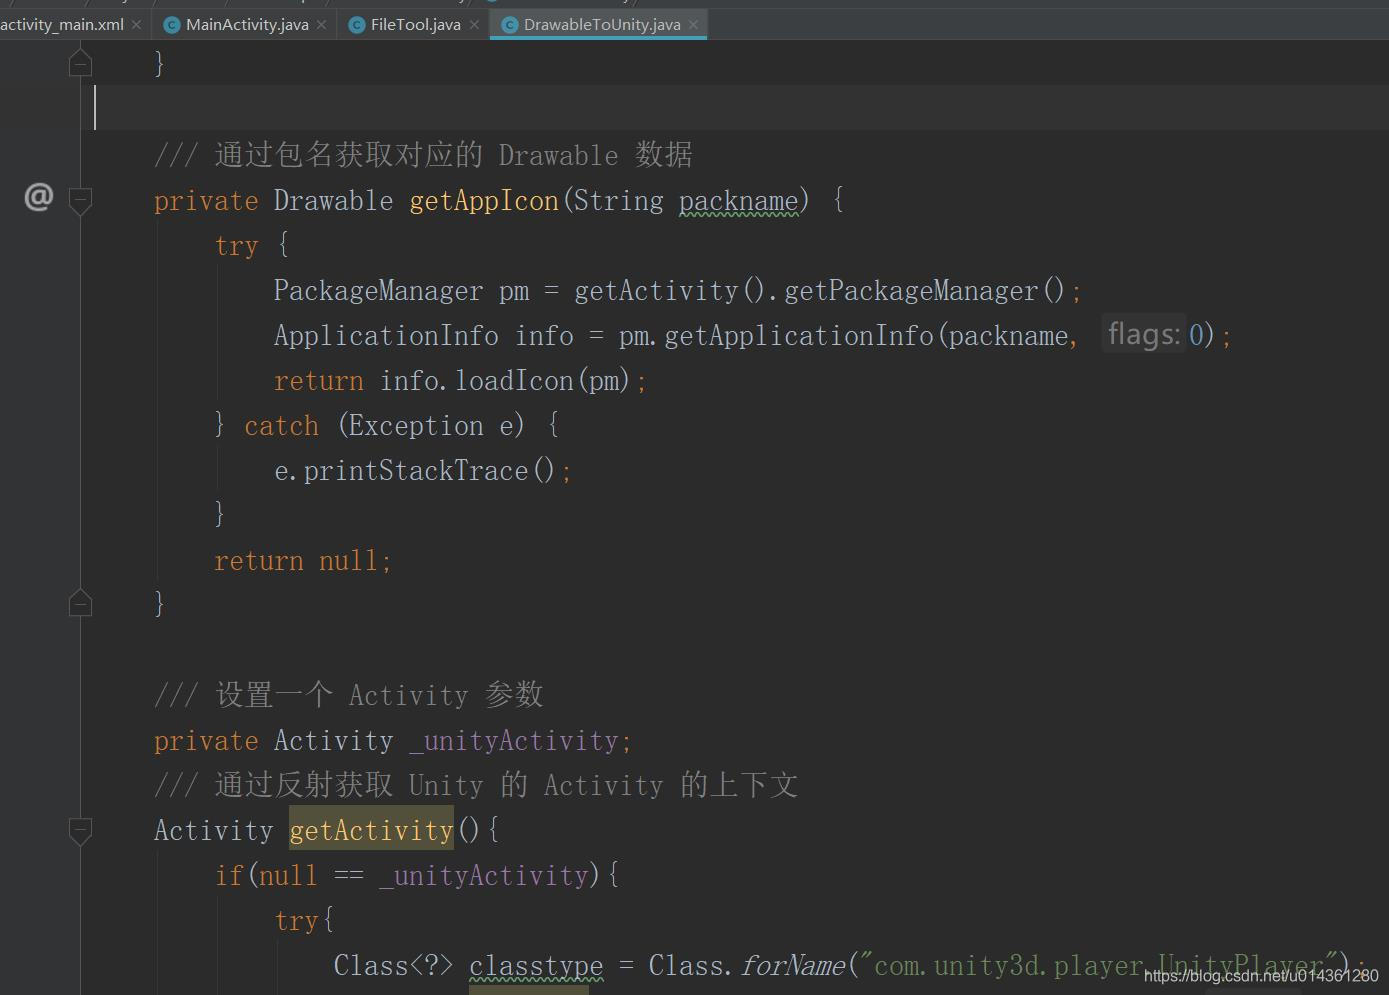Viewport: 1389px width, 995px height.
Task: Click the comment containing '通过包名获取对应的 Drawable'
Action: [423, 155]
